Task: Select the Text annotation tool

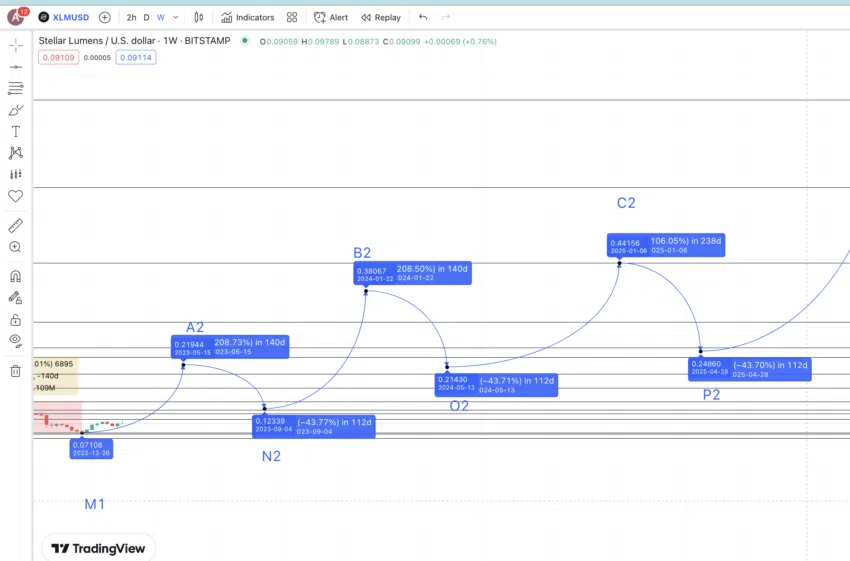Action: click(15, 132)
